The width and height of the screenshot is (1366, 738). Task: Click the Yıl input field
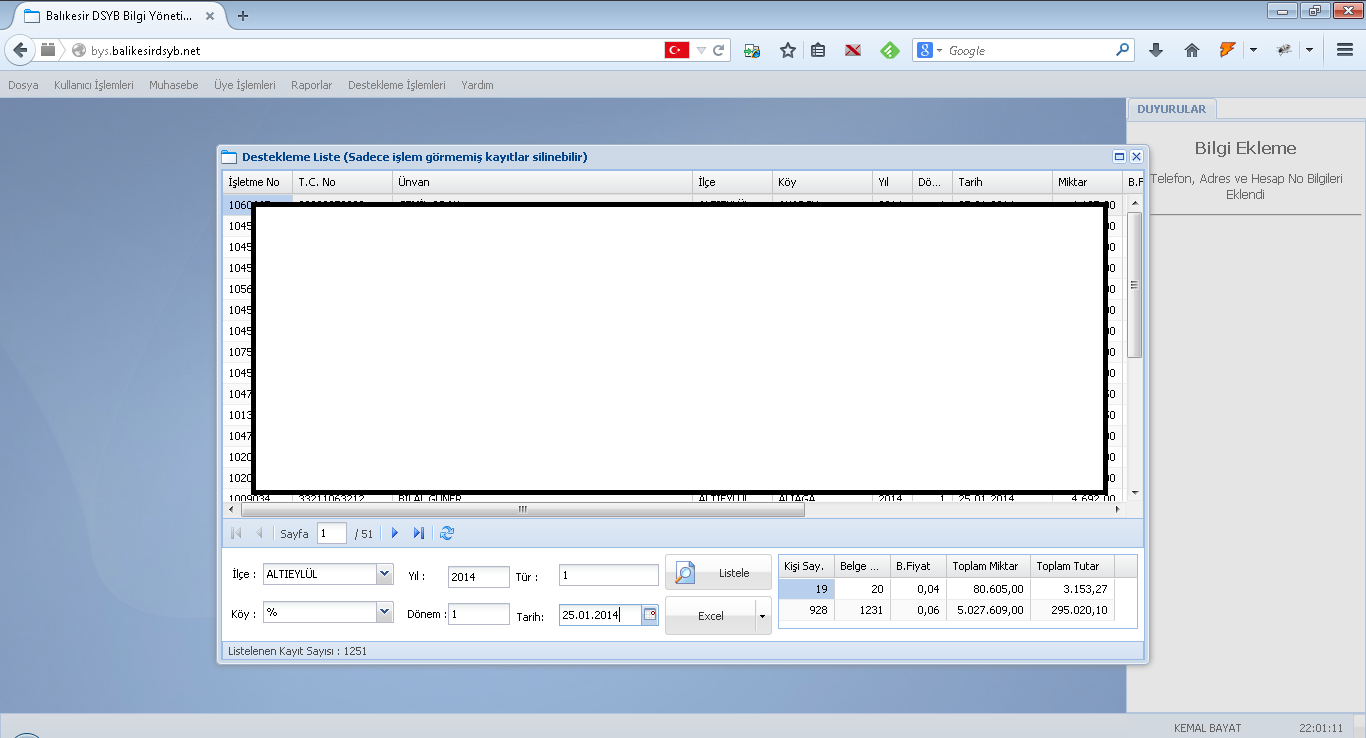coord(478,577)
